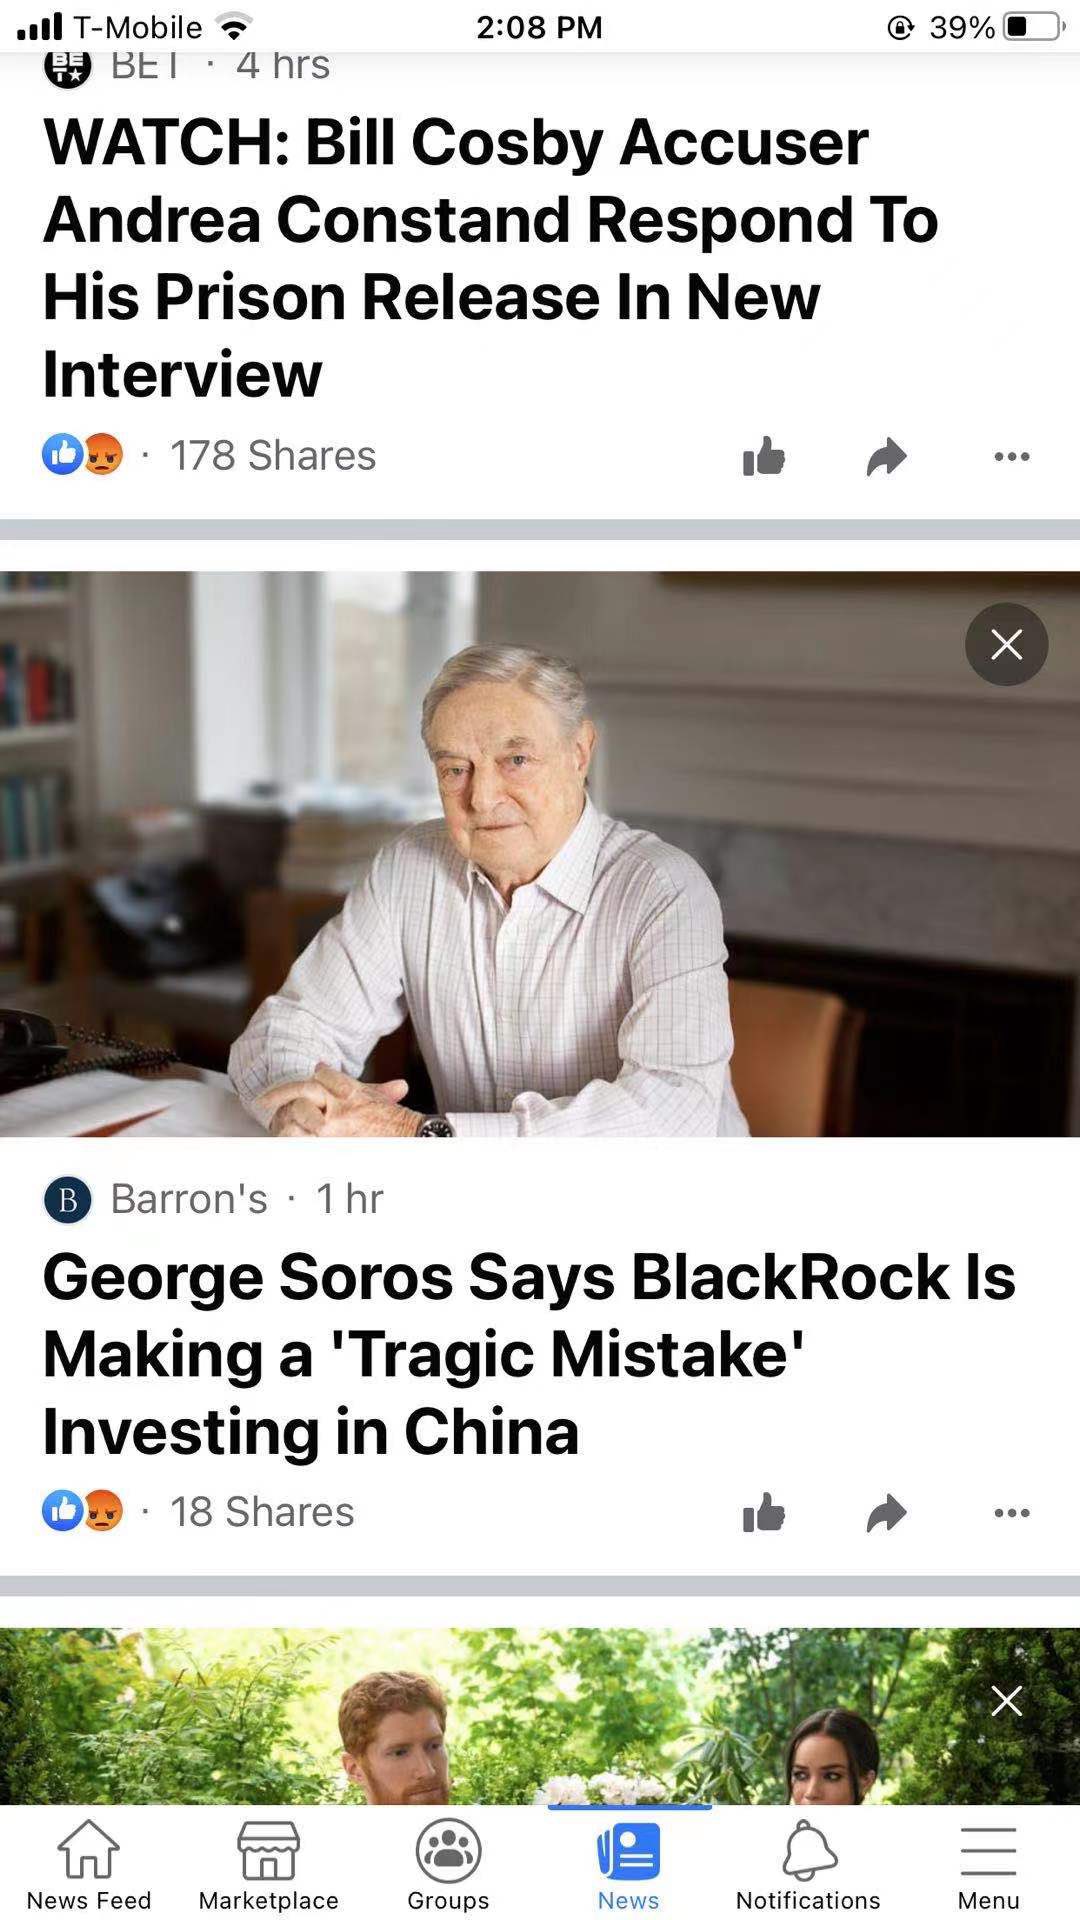Tap the George Soros article photo

click(540, 854)
